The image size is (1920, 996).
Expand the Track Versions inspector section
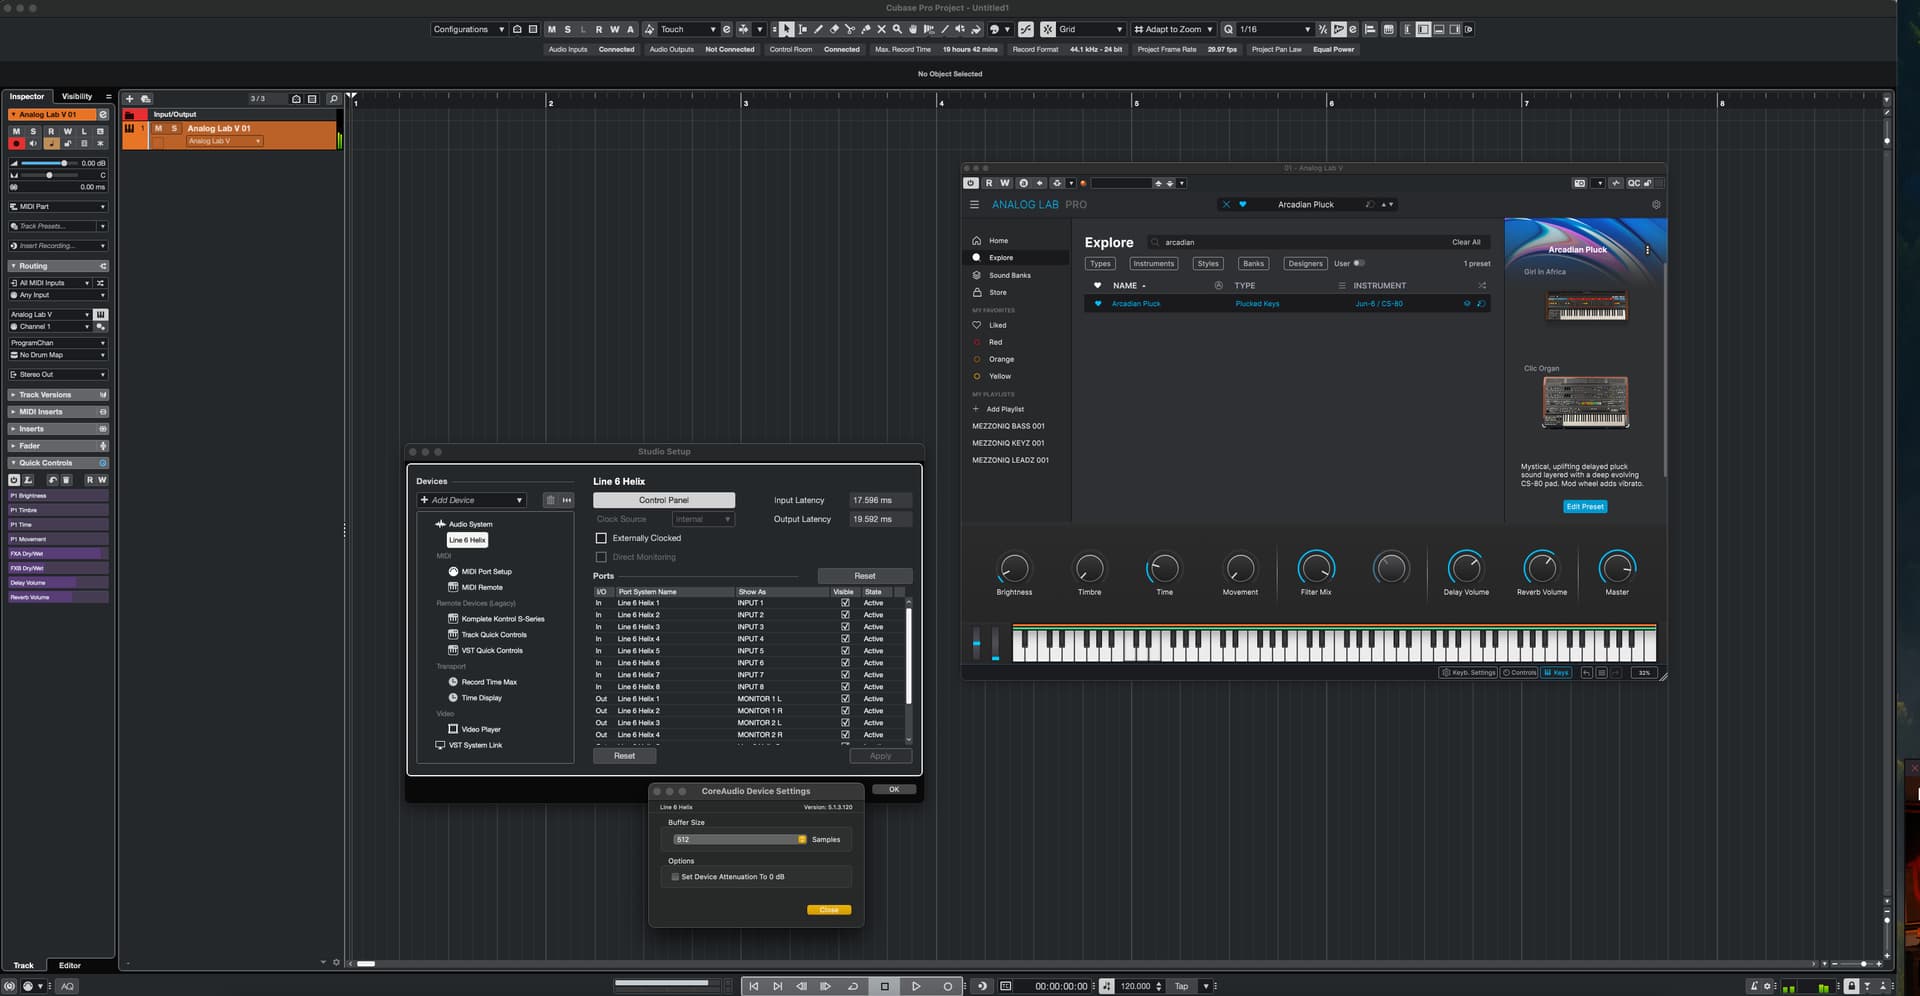[x=45, y=395]
